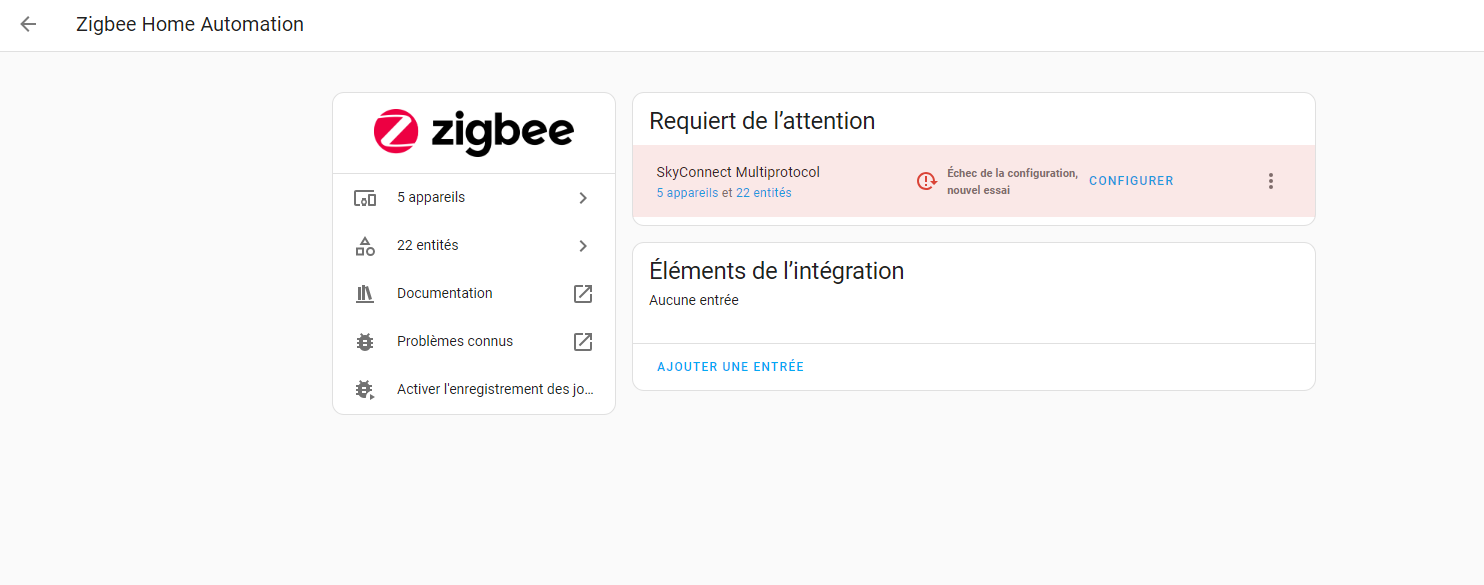Open Problèmes connus external link icon

[583, 342]
